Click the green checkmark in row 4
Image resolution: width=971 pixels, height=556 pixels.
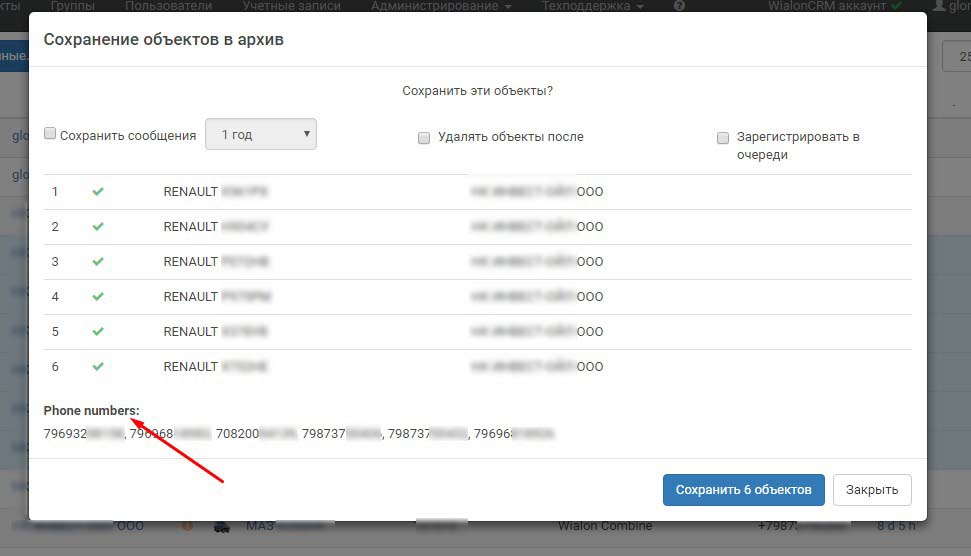[98, 296]
